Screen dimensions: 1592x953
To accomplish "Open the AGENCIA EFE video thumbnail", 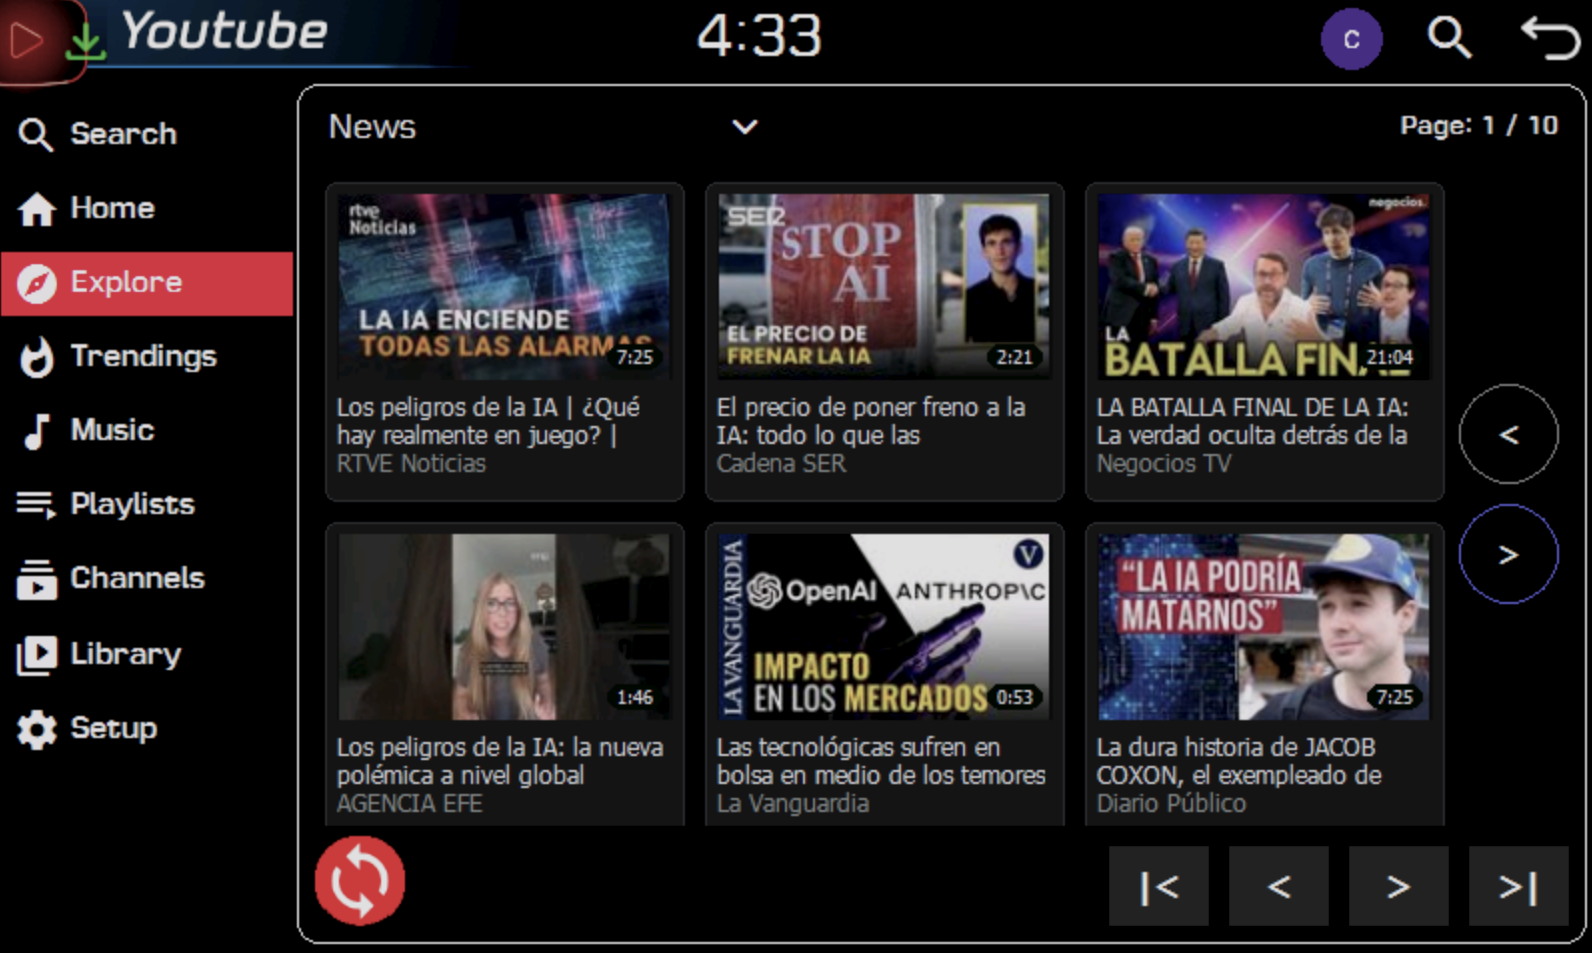I will [504, 626].
